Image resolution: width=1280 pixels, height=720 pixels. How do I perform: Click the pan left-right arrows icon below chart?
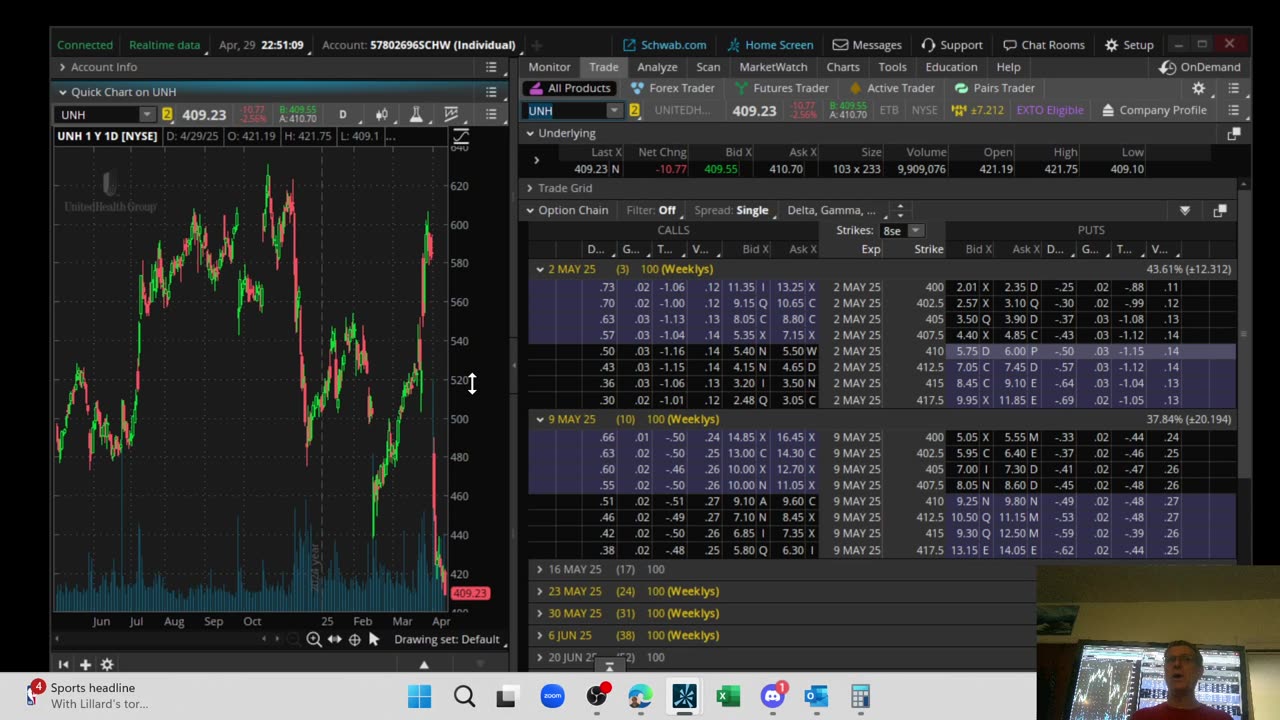tap(334, 639)
